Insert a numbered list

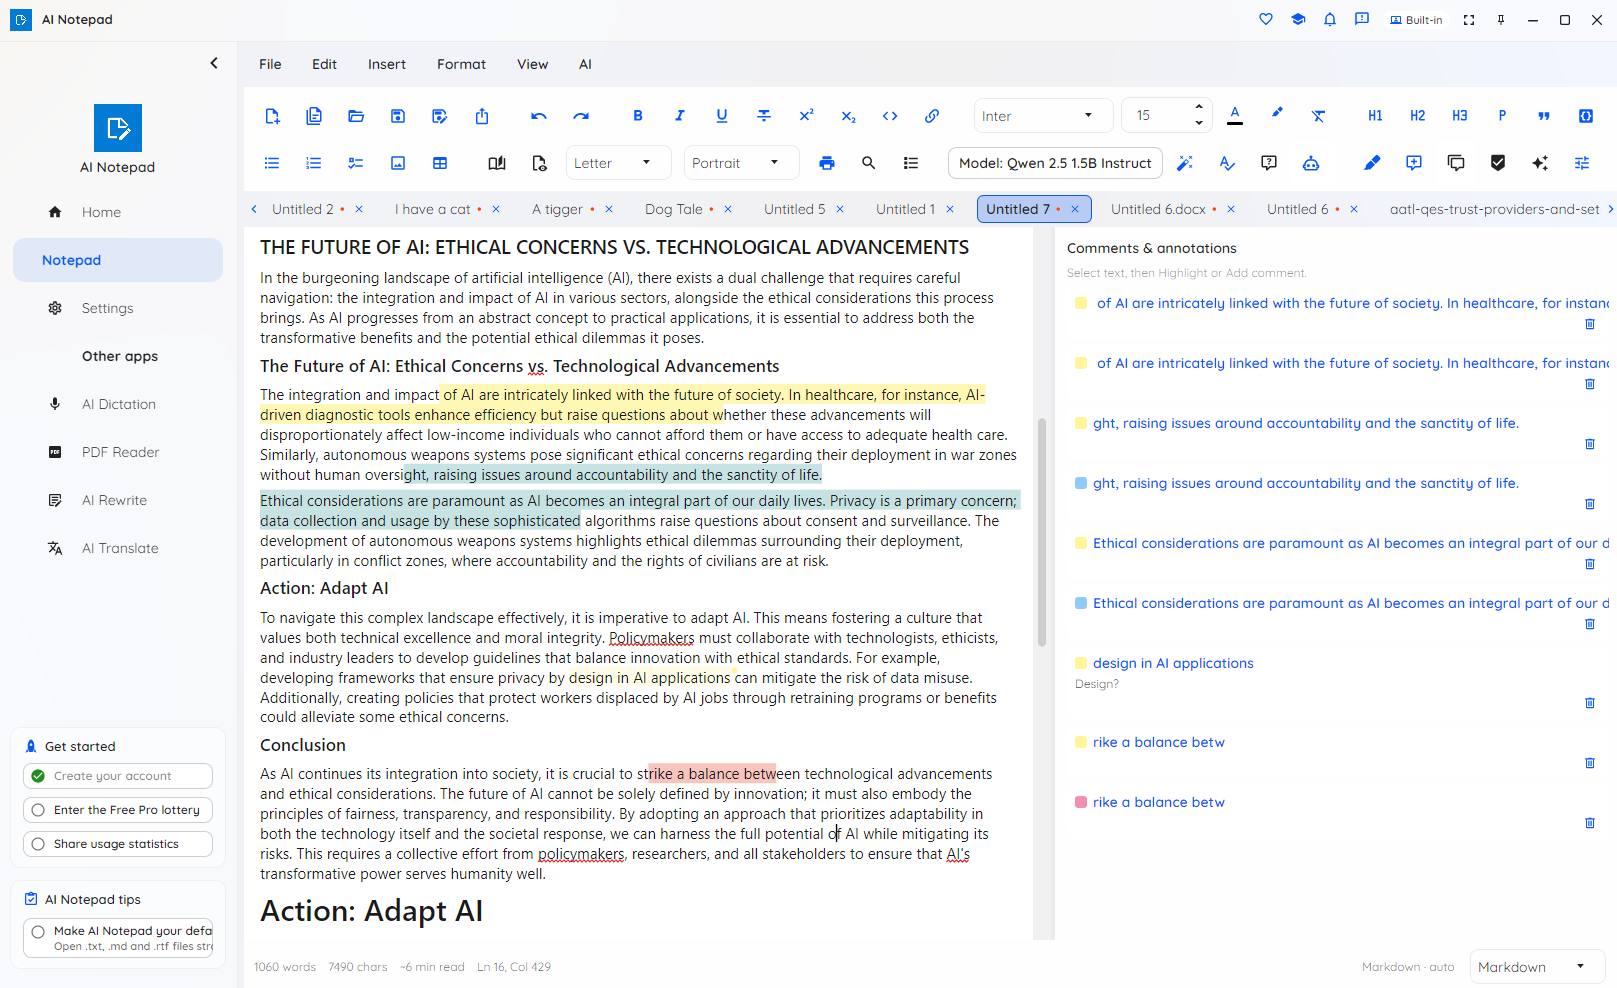click(314, 163)
